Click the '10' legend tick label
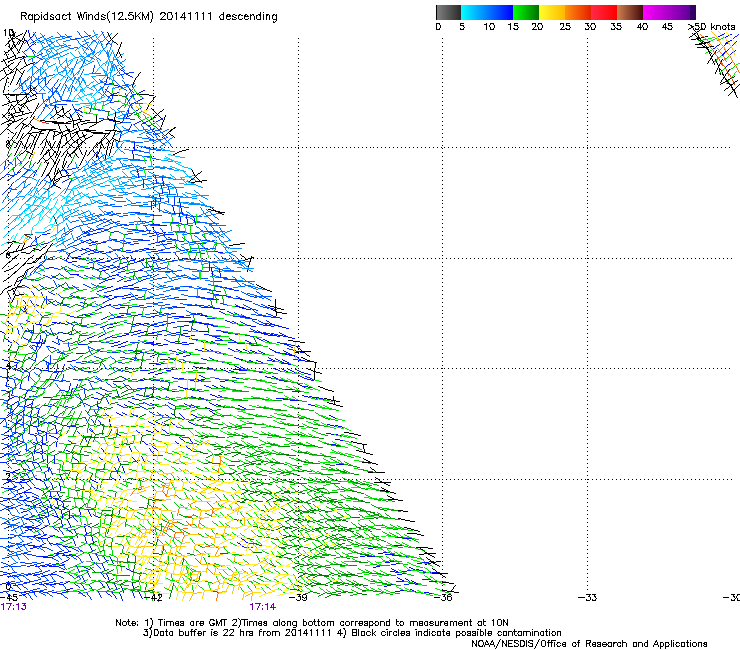Viewport: 740px width, 650px height. click(489, 27)
